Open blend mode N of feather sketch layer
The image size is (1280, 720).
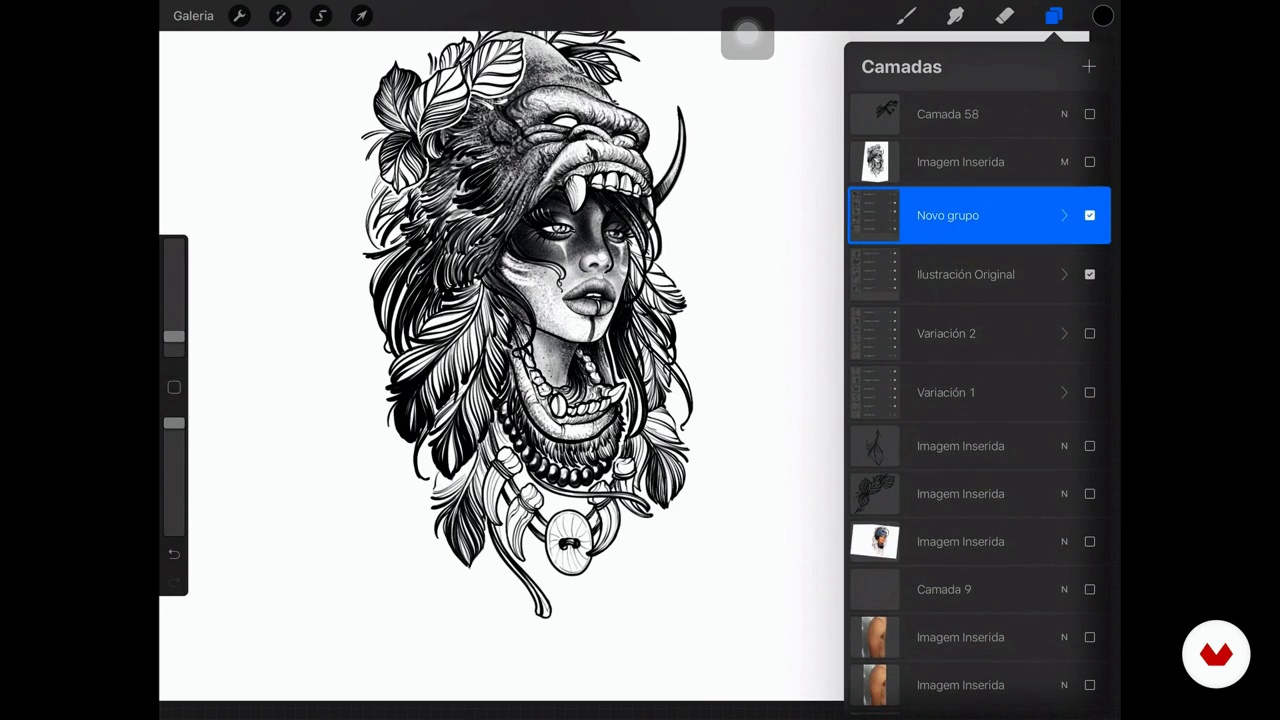click(x=1064, y=446)
